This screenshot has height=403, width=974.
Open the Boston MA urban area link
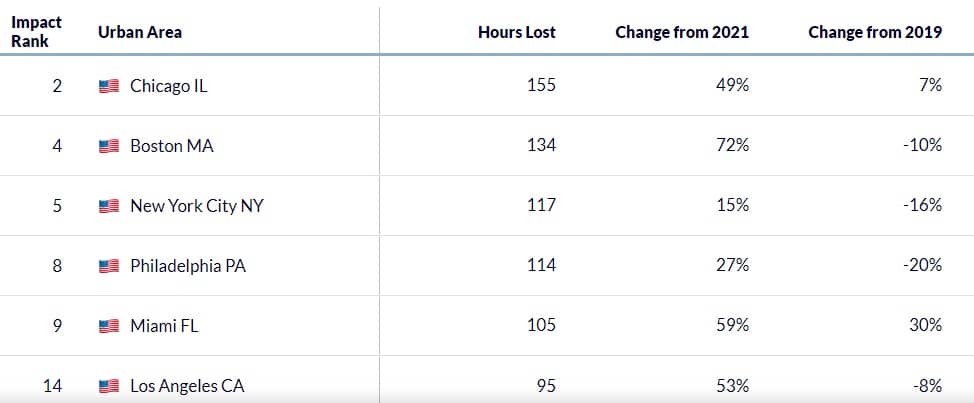pos(172,147)
